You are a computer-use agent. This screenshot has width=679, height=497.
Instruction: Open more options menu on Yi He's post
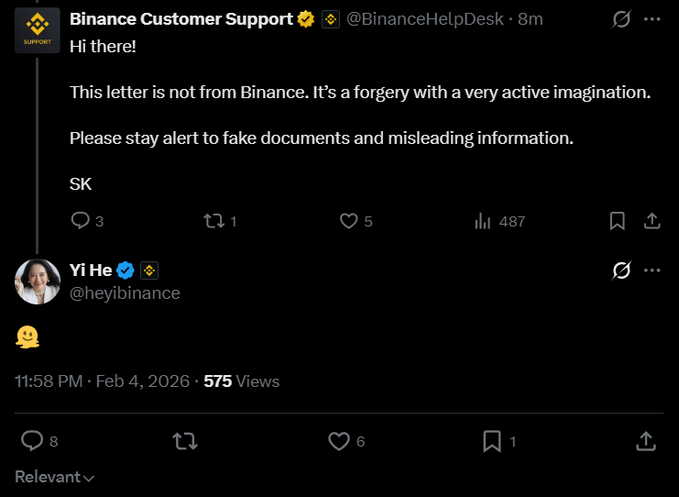click(652, 271)
